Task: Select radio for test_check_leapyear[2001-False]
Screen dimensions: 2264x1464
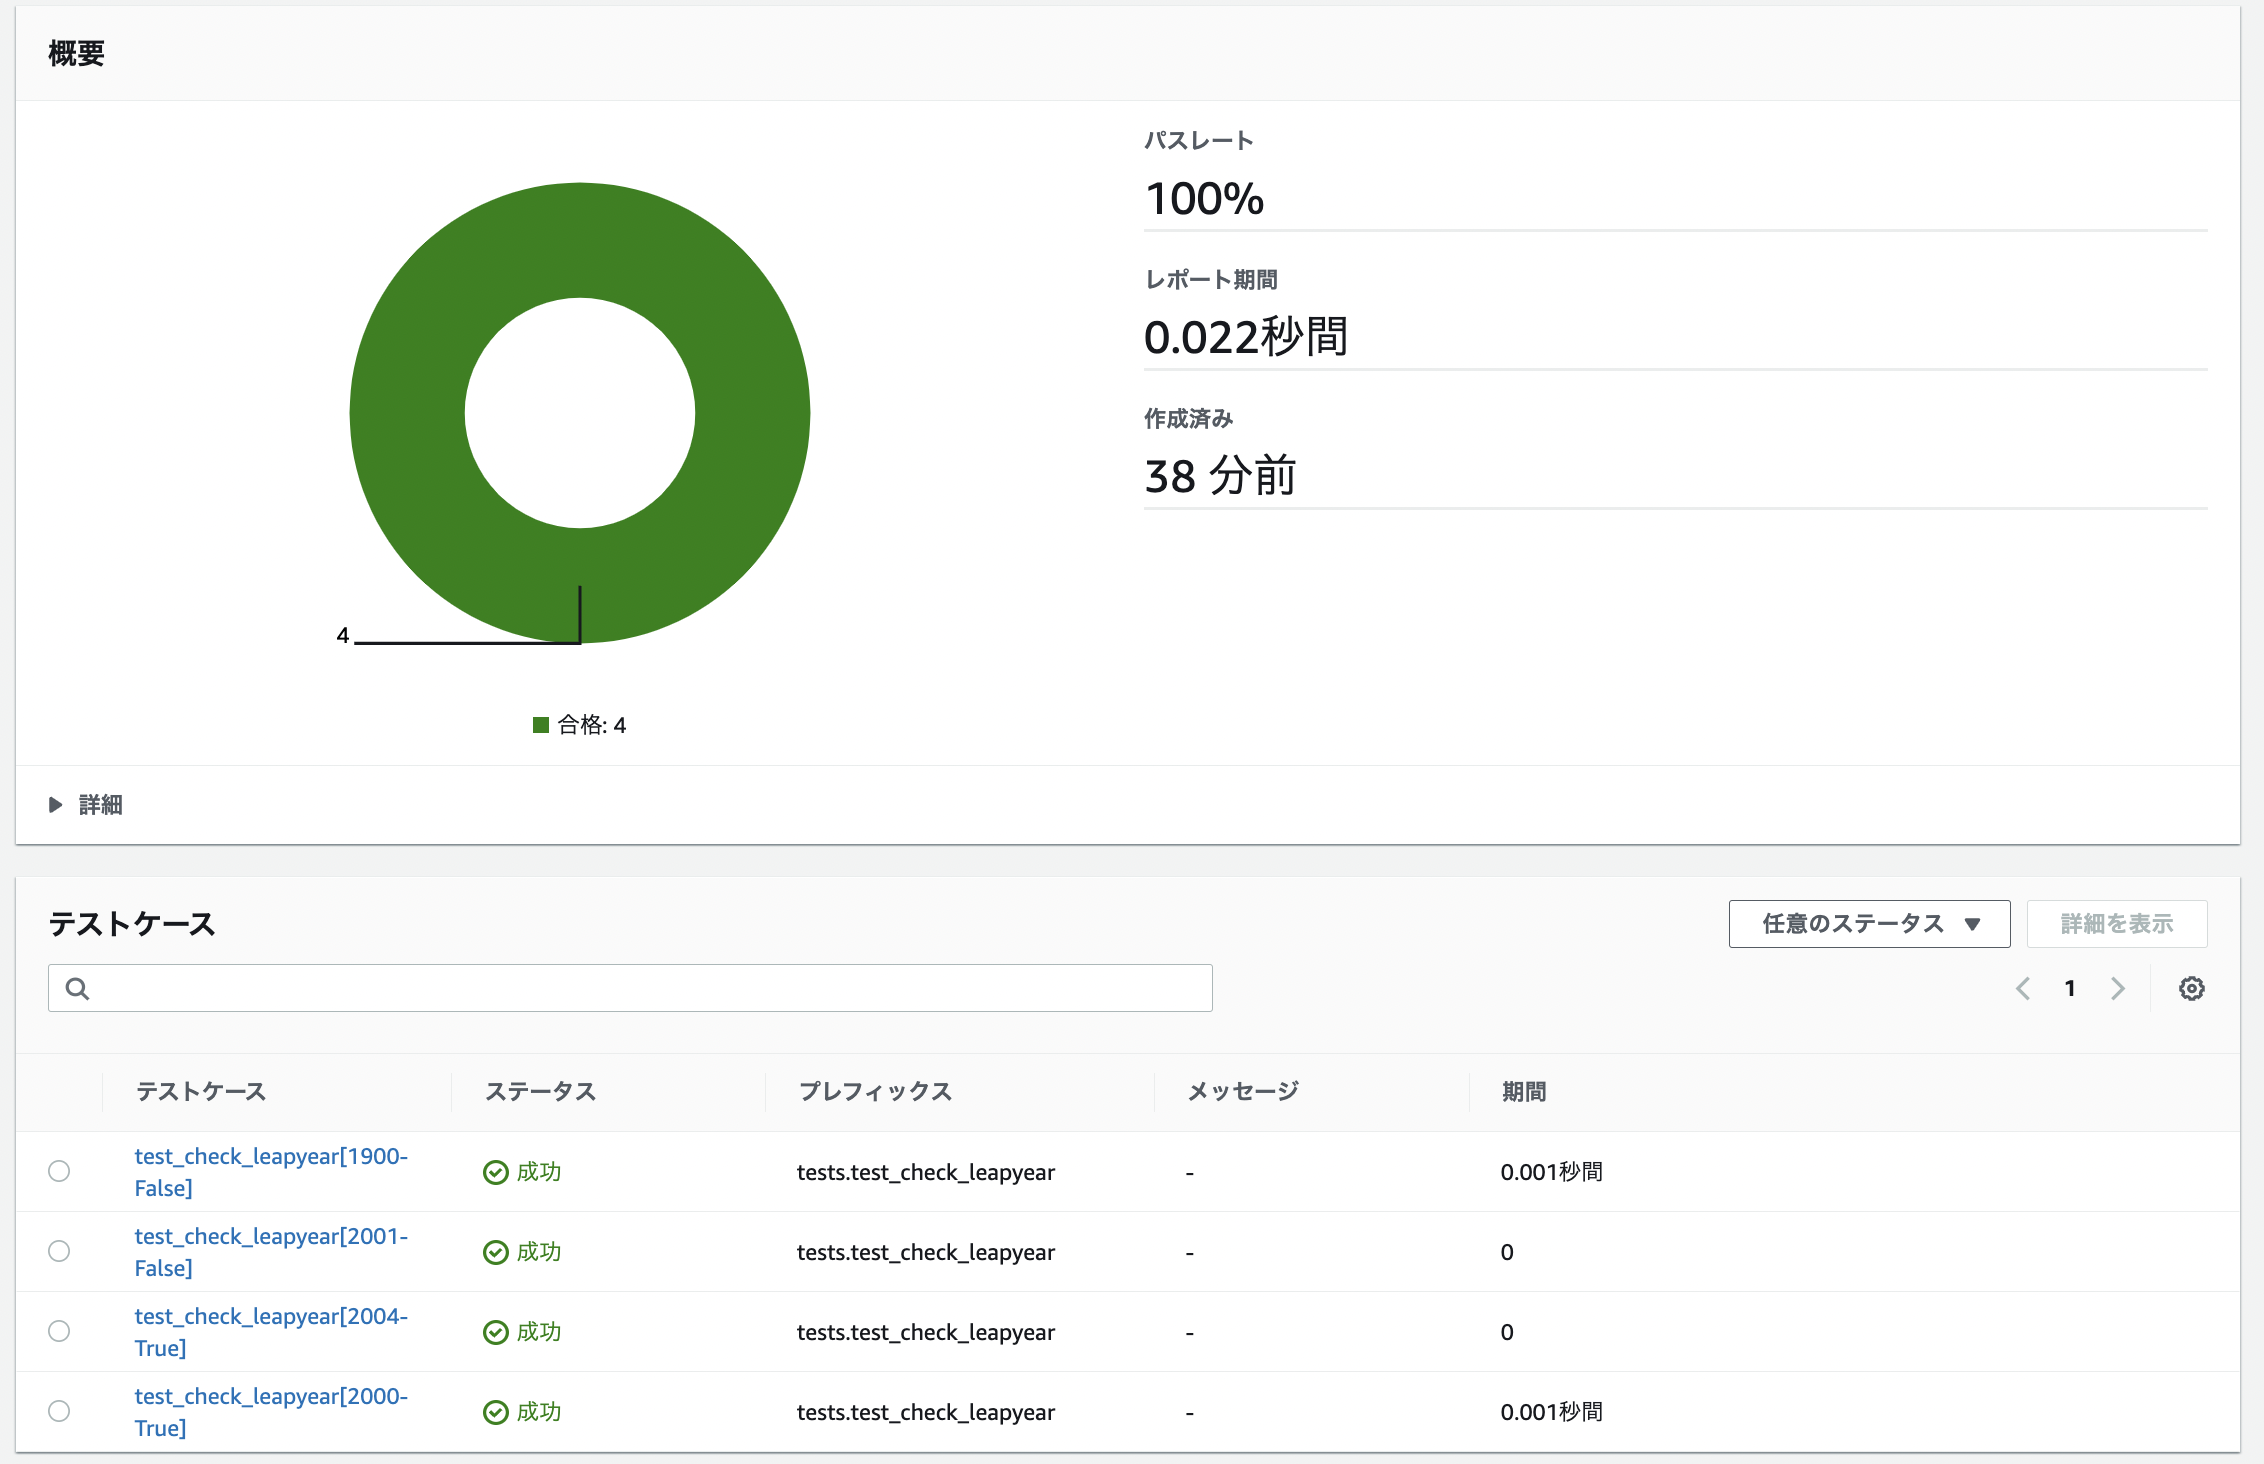Action: [59, 1251]
